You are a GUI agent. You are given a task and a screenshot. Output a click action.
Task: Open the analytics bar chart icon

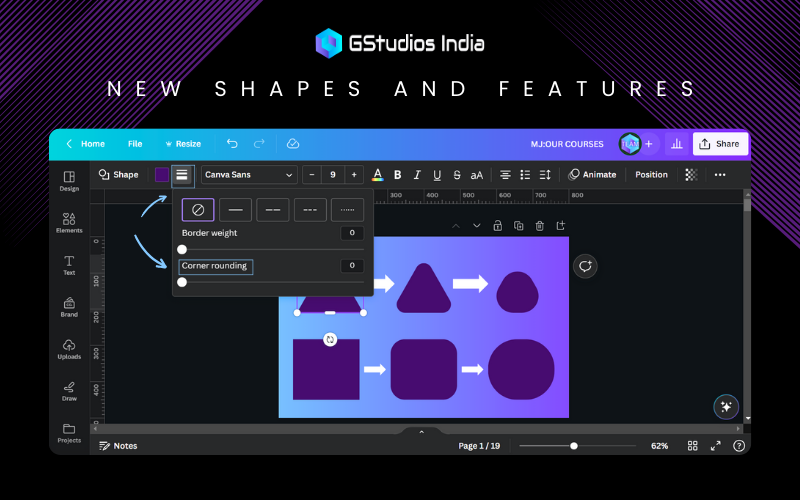pos(677,144)
